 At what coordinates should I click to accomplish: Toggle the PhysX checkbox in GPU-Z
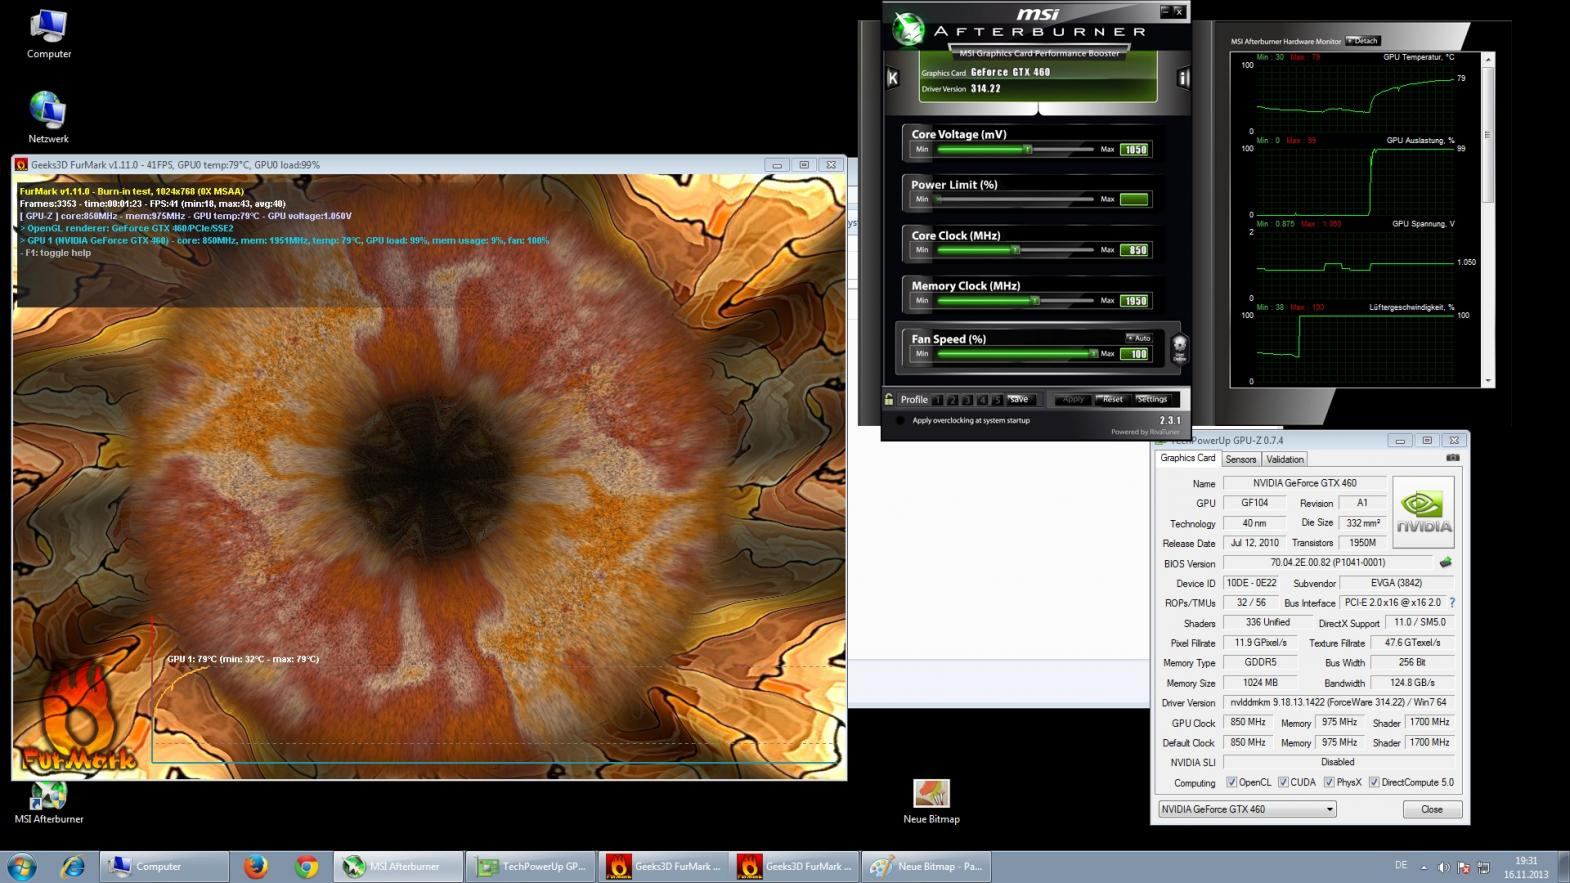tap(1329, 782)
